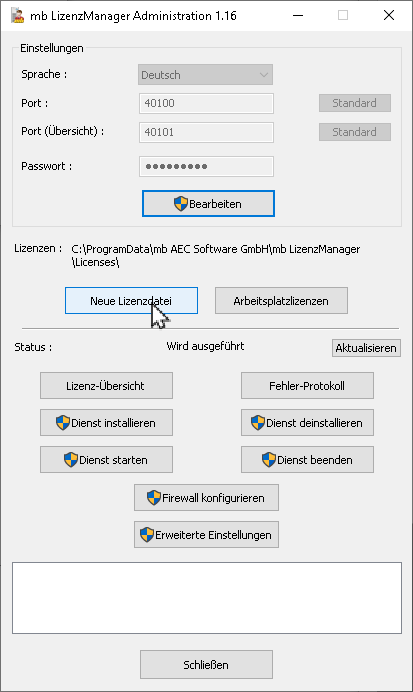Click Standard button beside Port (Übersicht)
This screenshot has width=413, height=692.
click(355, 132)
